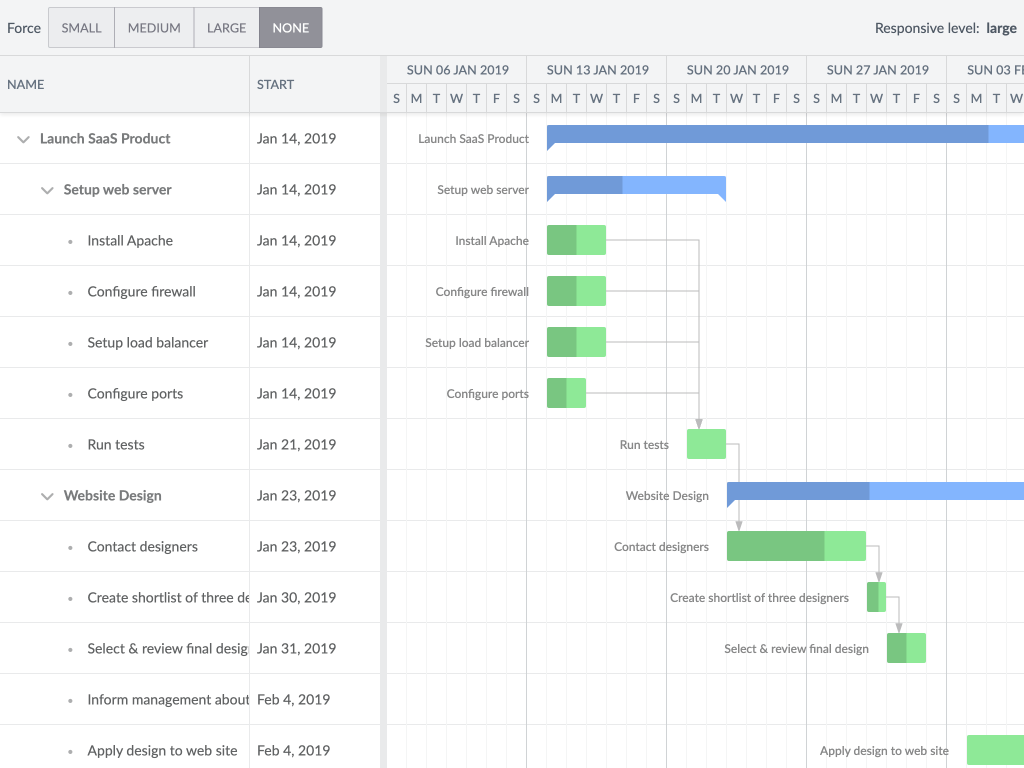Image resolution: width=1024 pixels, height=768 pixels.
Task: Click Launch SaaS Product start date cell
Action: pos(315,138)
